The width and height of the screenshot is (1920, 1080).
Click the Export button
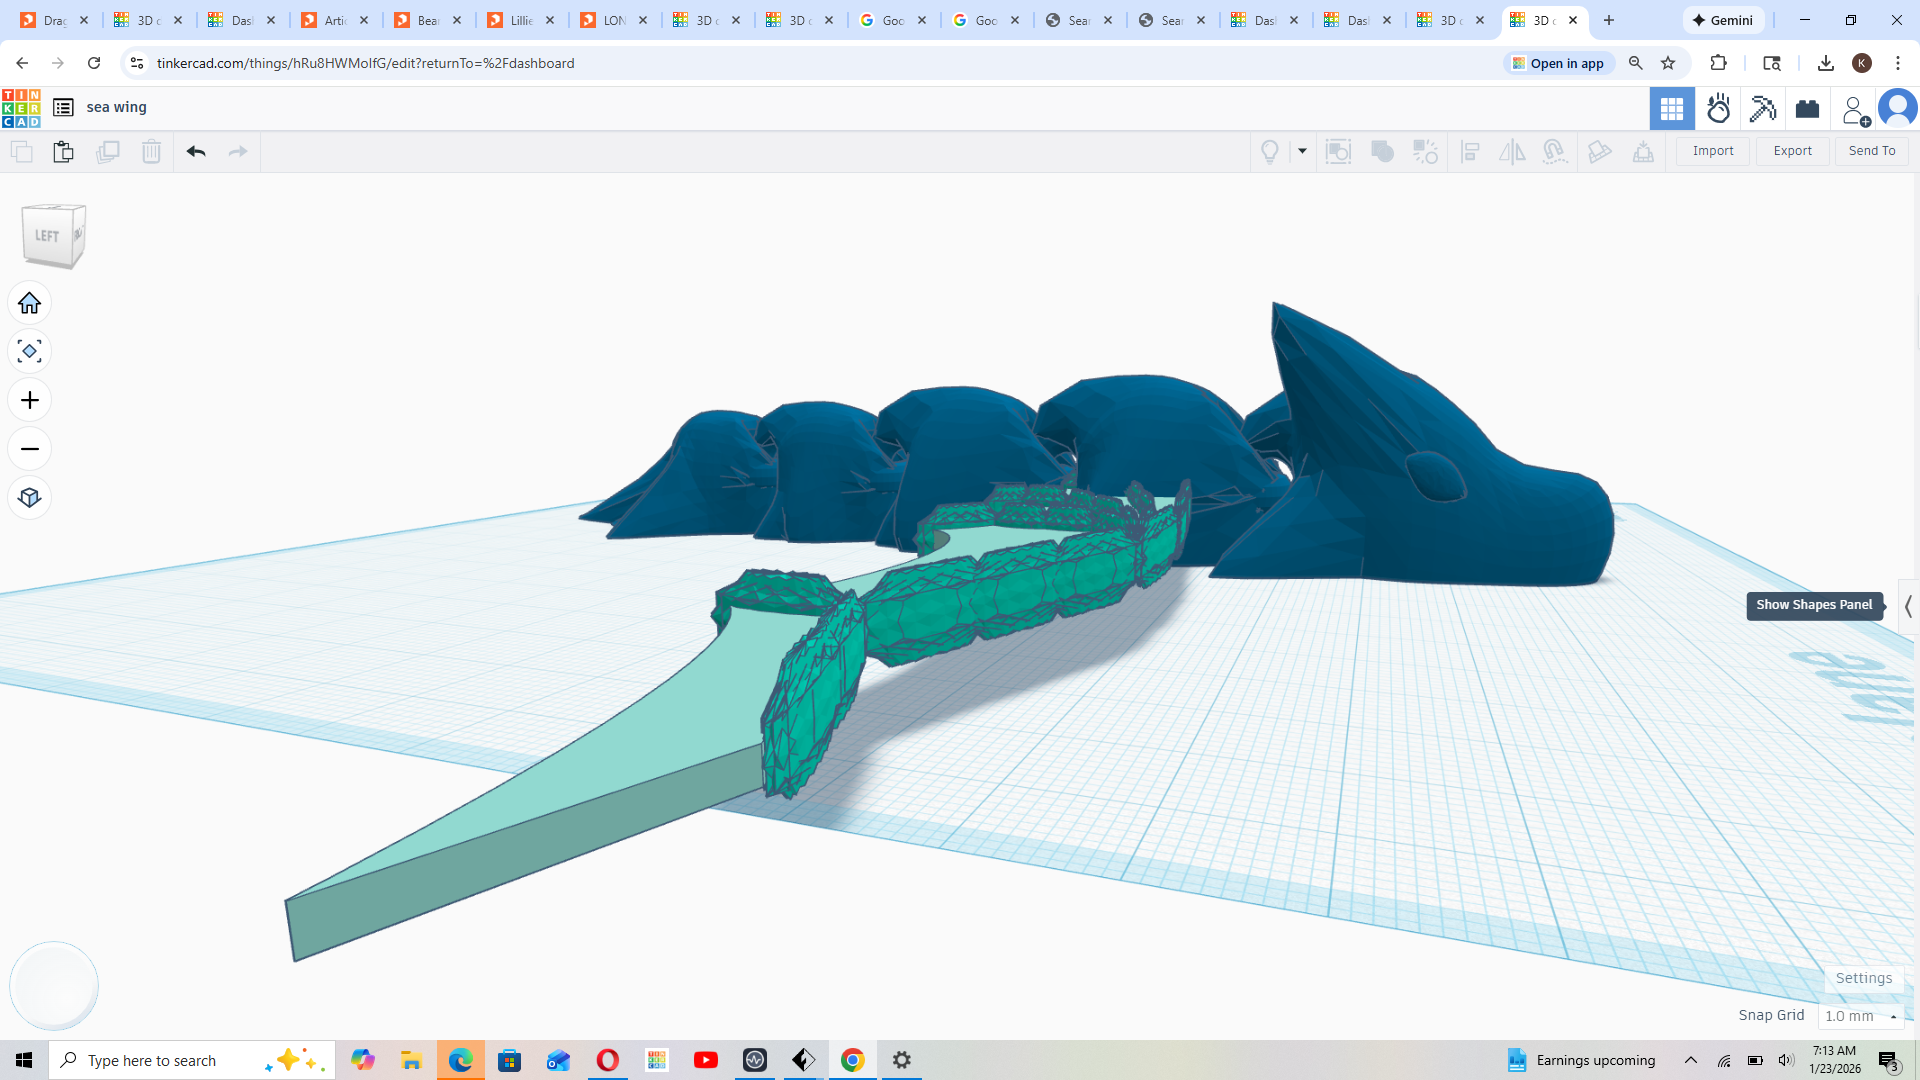tap(1792, 151)
